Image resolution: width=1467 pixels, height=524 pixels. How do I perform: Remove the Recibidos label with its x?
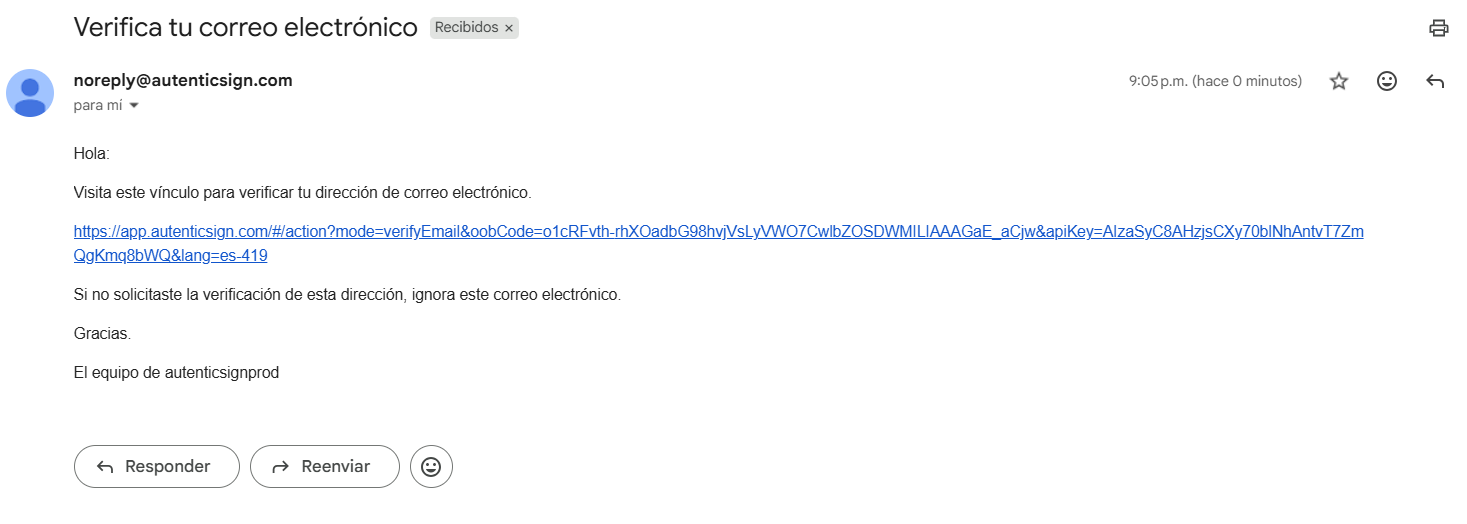click(x=509, y=29)
